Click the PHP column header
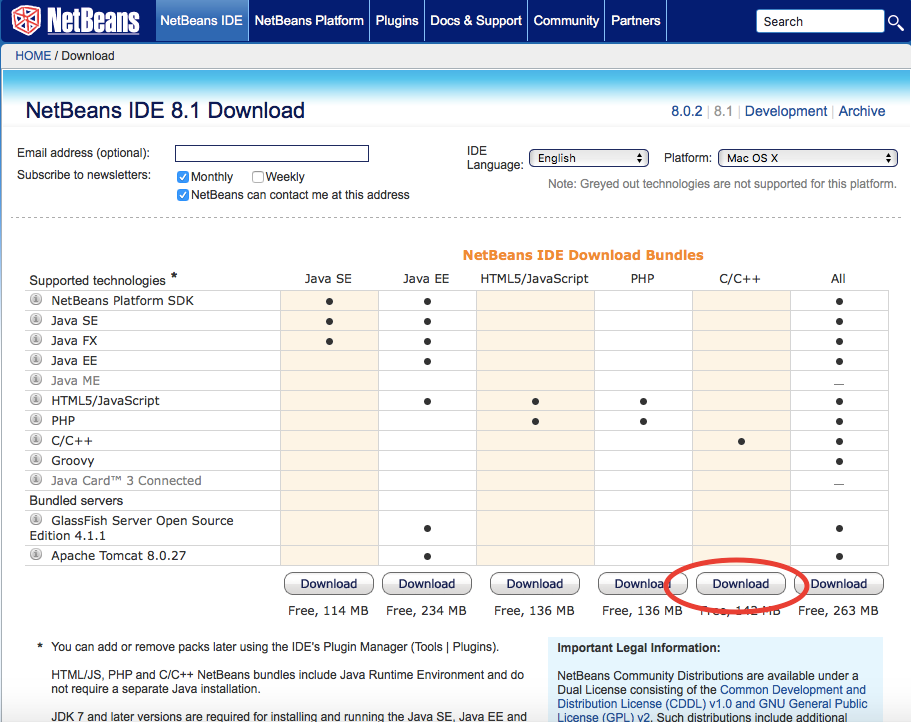911x722 pixels. pyautogui.click(x=643, y=279)
